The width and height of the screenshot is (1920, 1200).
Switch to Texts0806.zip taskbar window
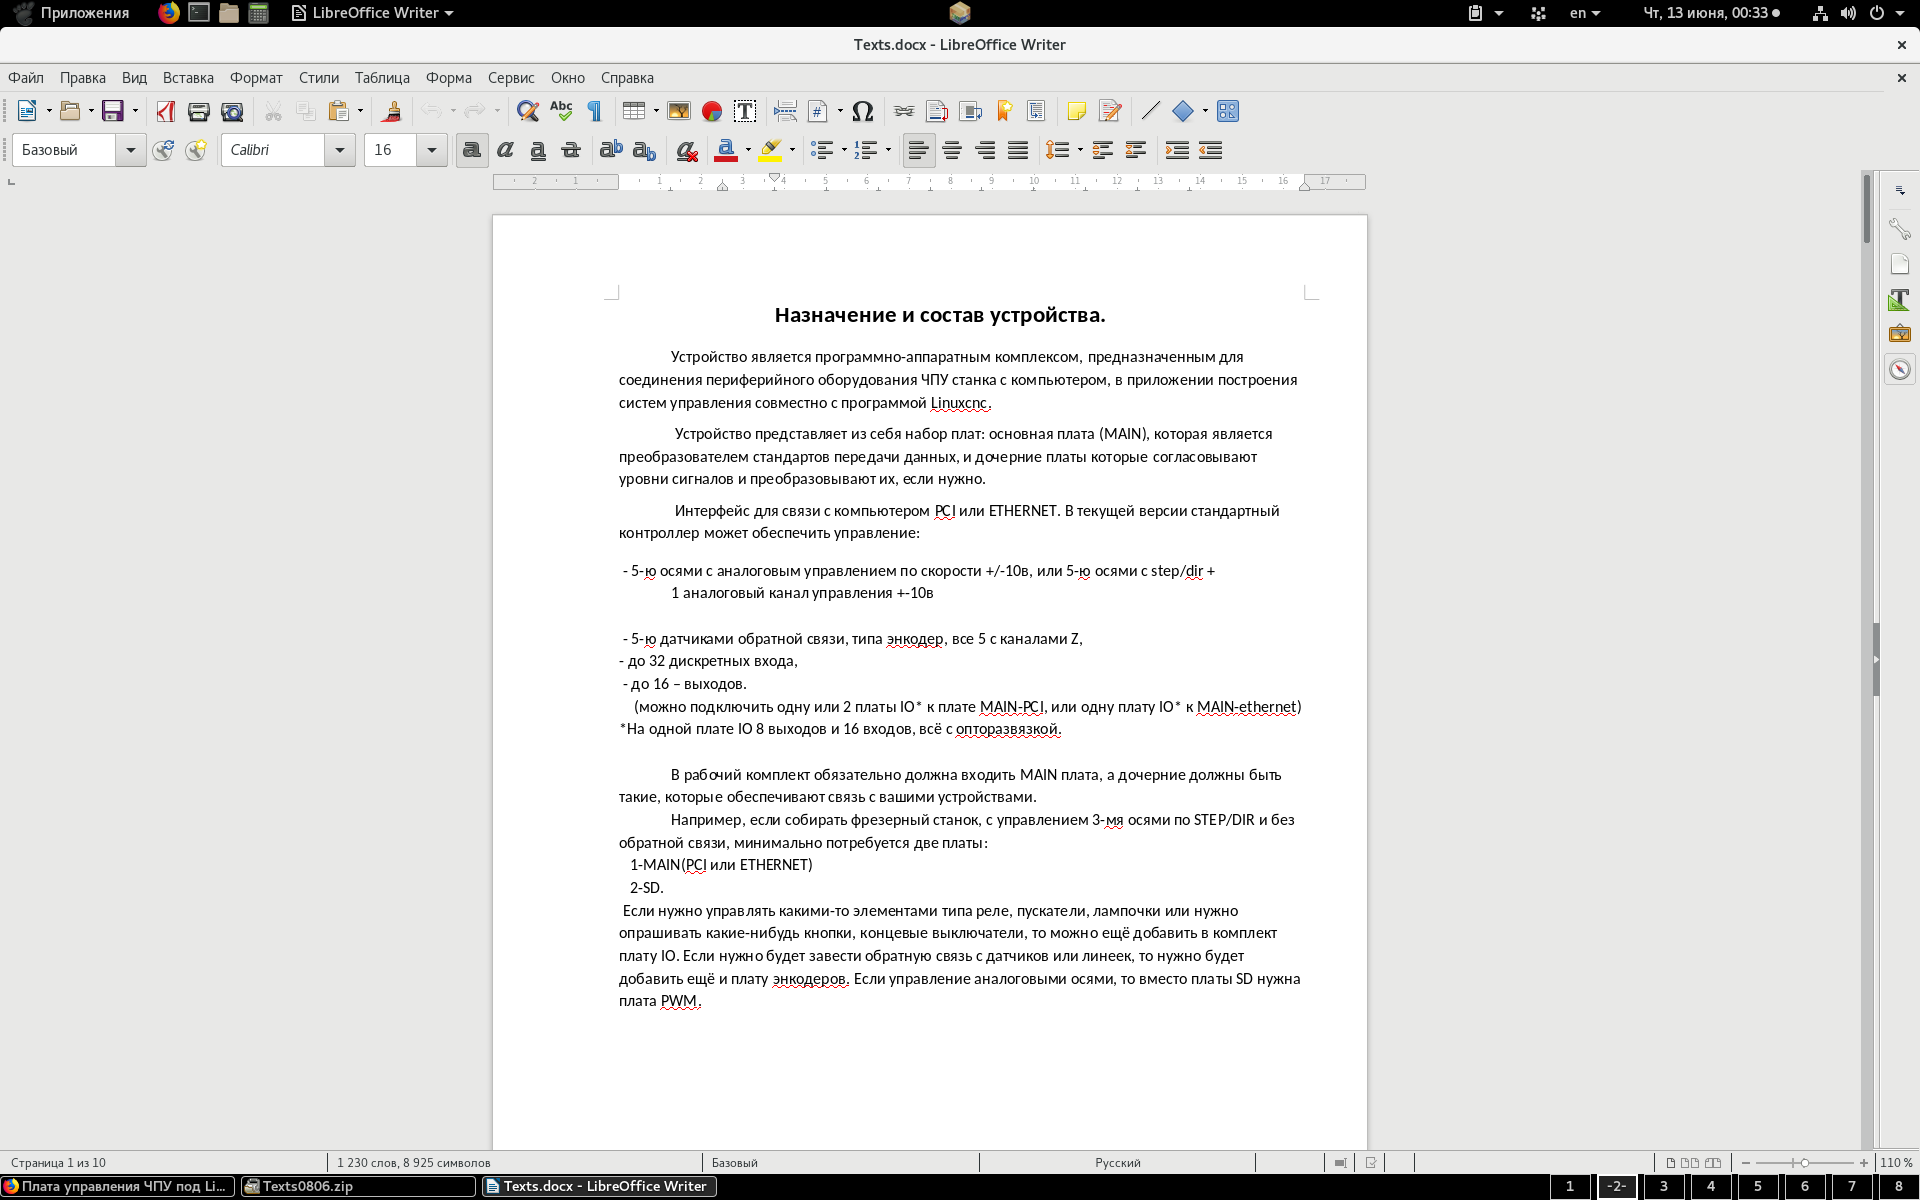[x=358, y=1186]
